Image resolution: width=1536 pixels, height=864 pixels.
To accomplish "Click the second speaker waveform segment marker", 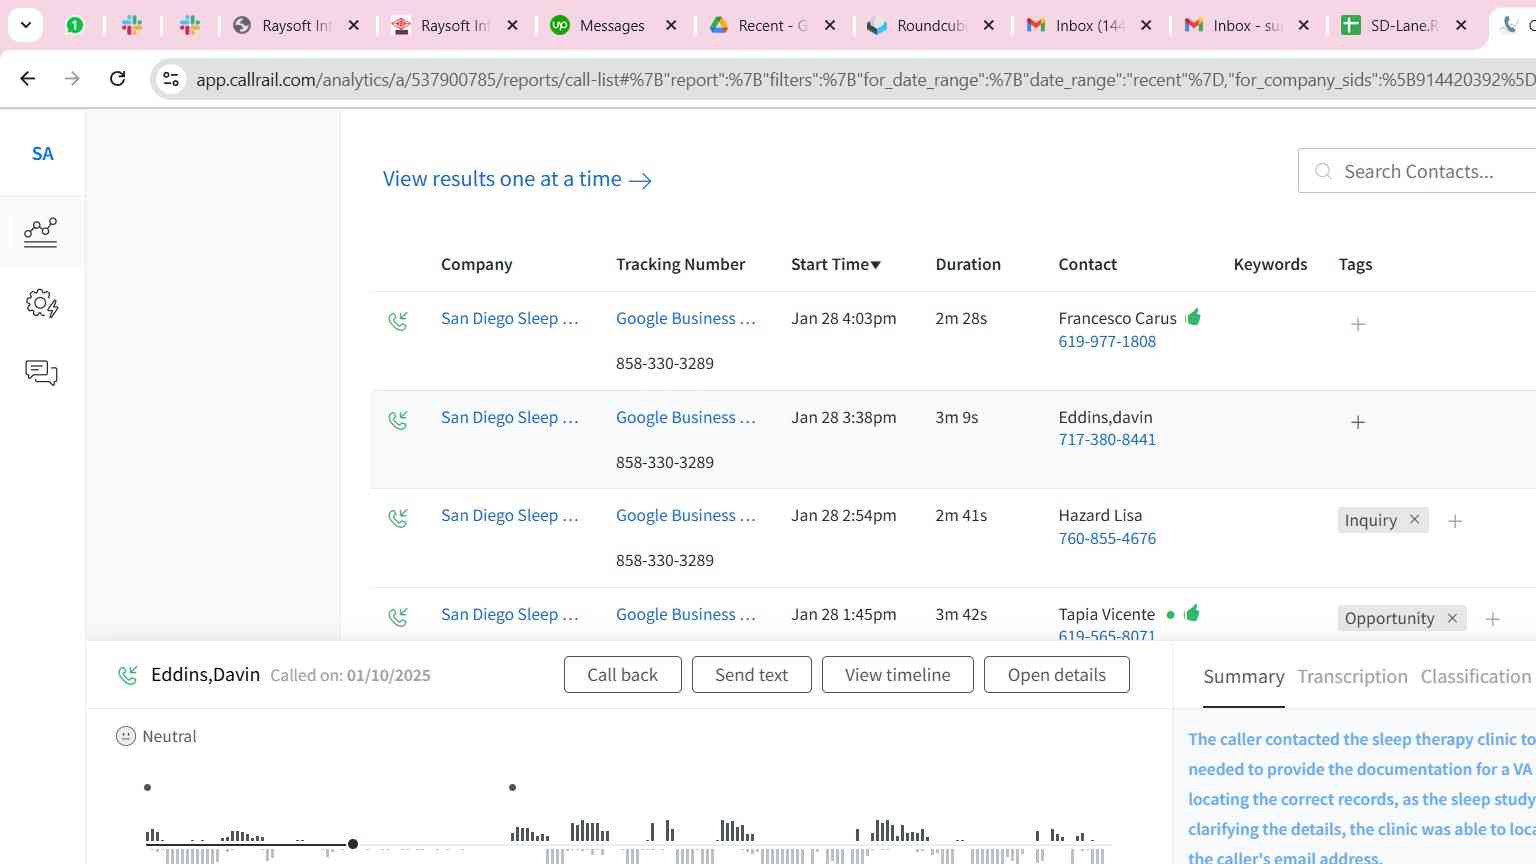I will point(512,787).
